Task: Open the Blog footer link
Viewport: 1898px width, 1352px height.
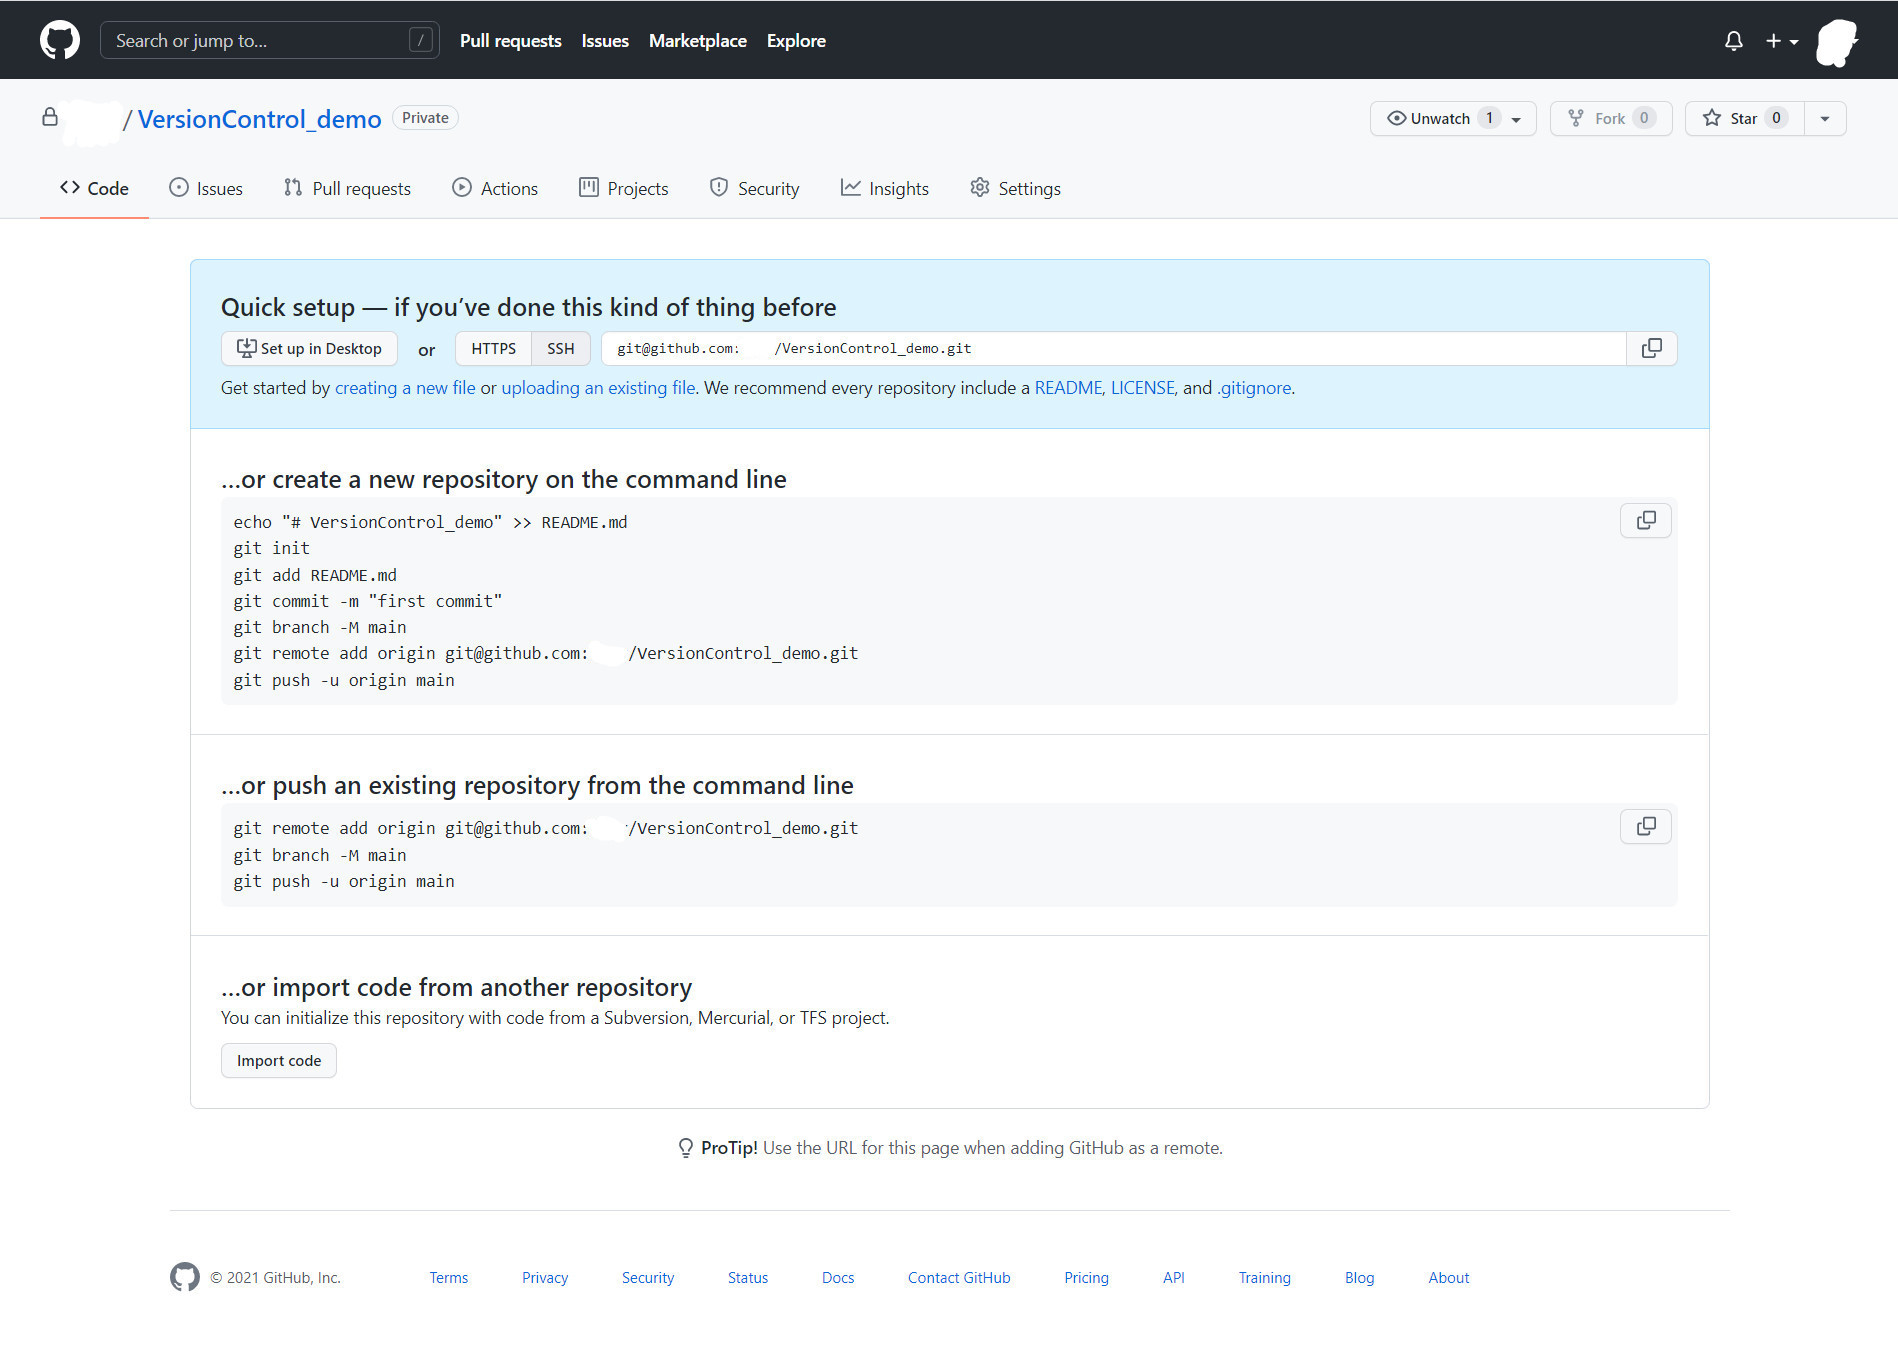Action: tap(1360, 1278)
